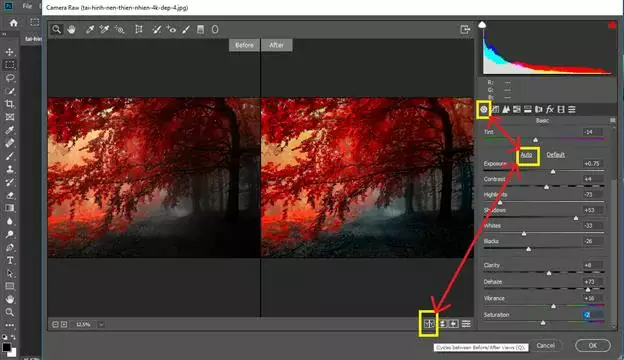Select the White Balance eyedropper tool

[x=90, y=29]
